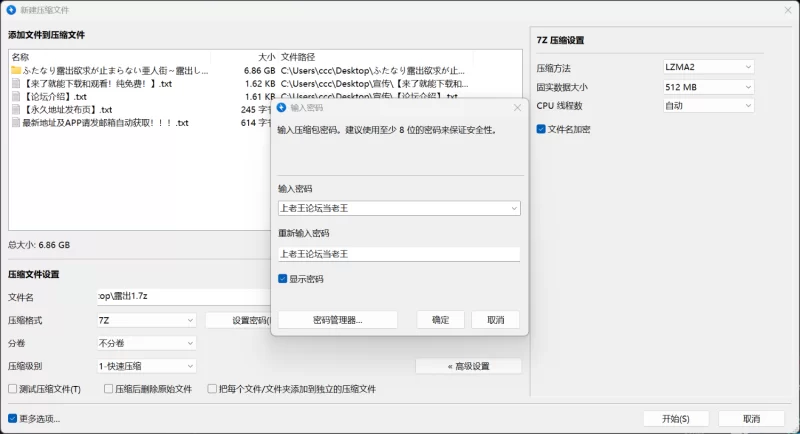Click the app logo in 输入密码 dialog title

[x=282, y=108]
